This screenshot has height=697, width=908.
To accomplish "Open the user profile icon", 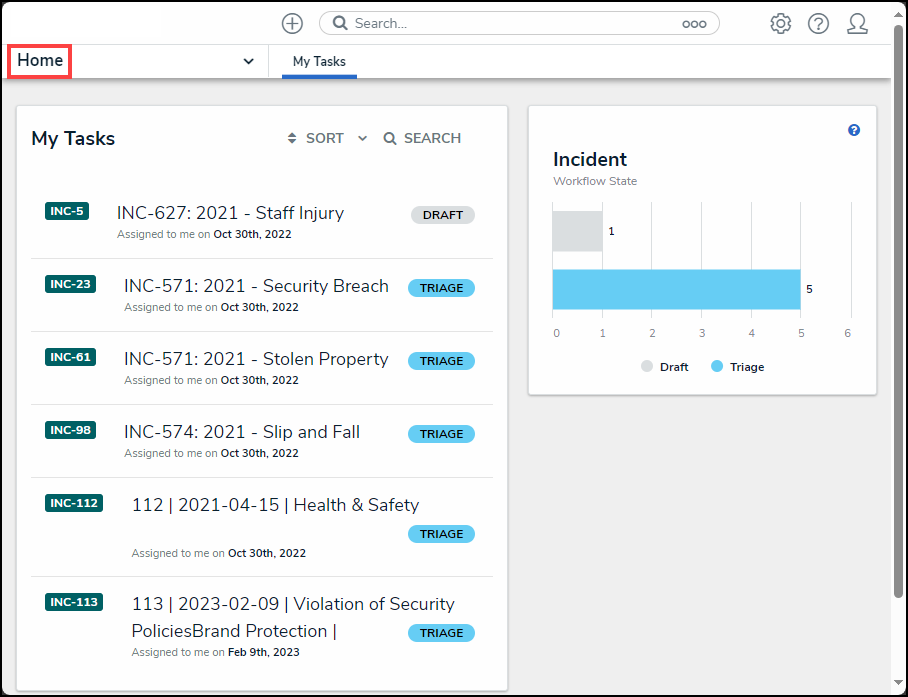I will [x=857, y=23].
